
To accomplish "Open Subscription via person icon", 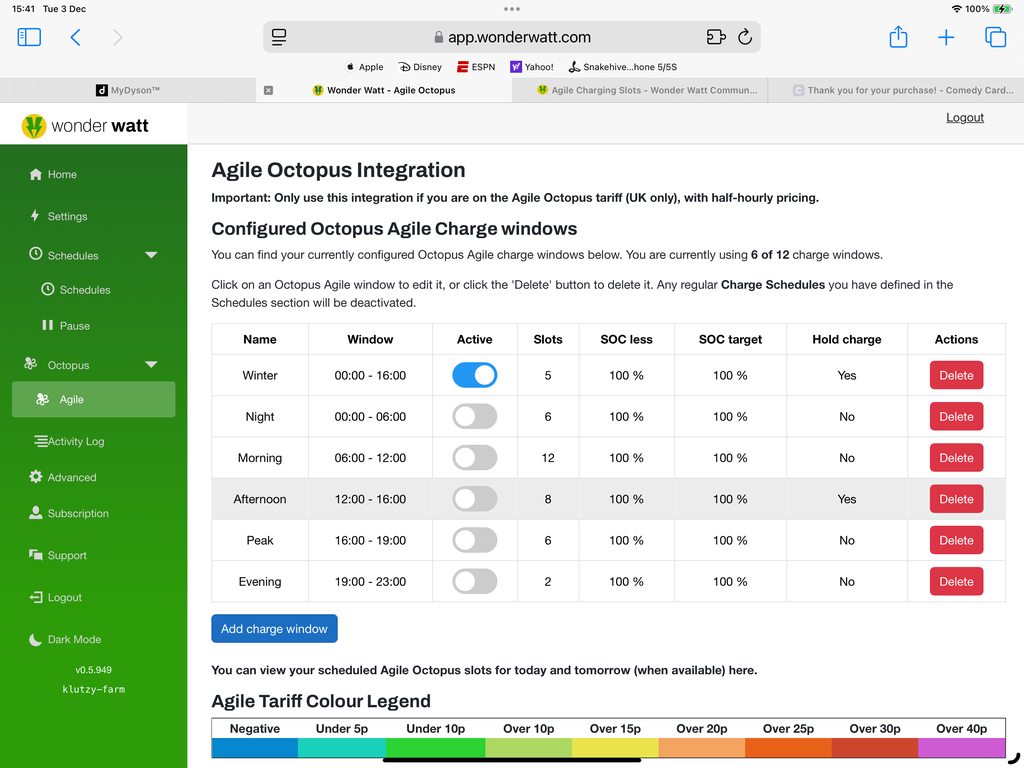I will tap(36, 513).
